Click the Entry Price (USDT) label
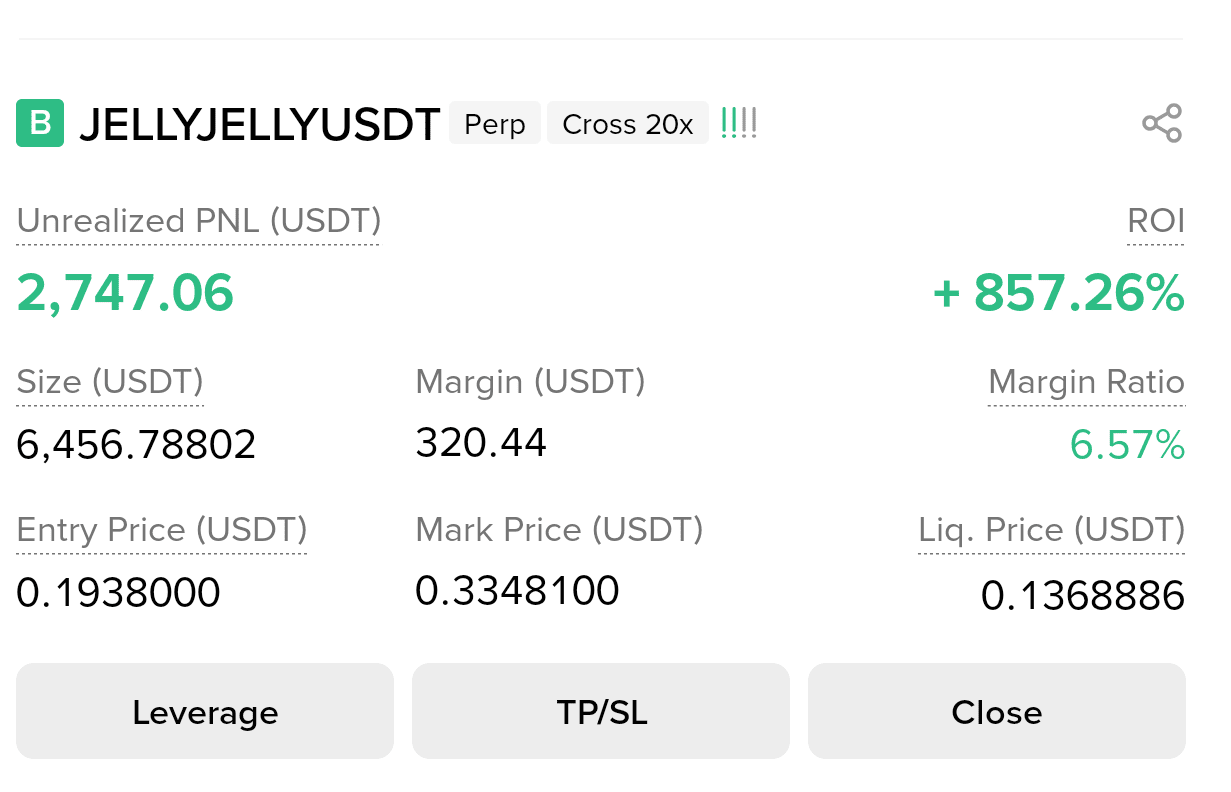1231x792 pixels. point(162,530)
